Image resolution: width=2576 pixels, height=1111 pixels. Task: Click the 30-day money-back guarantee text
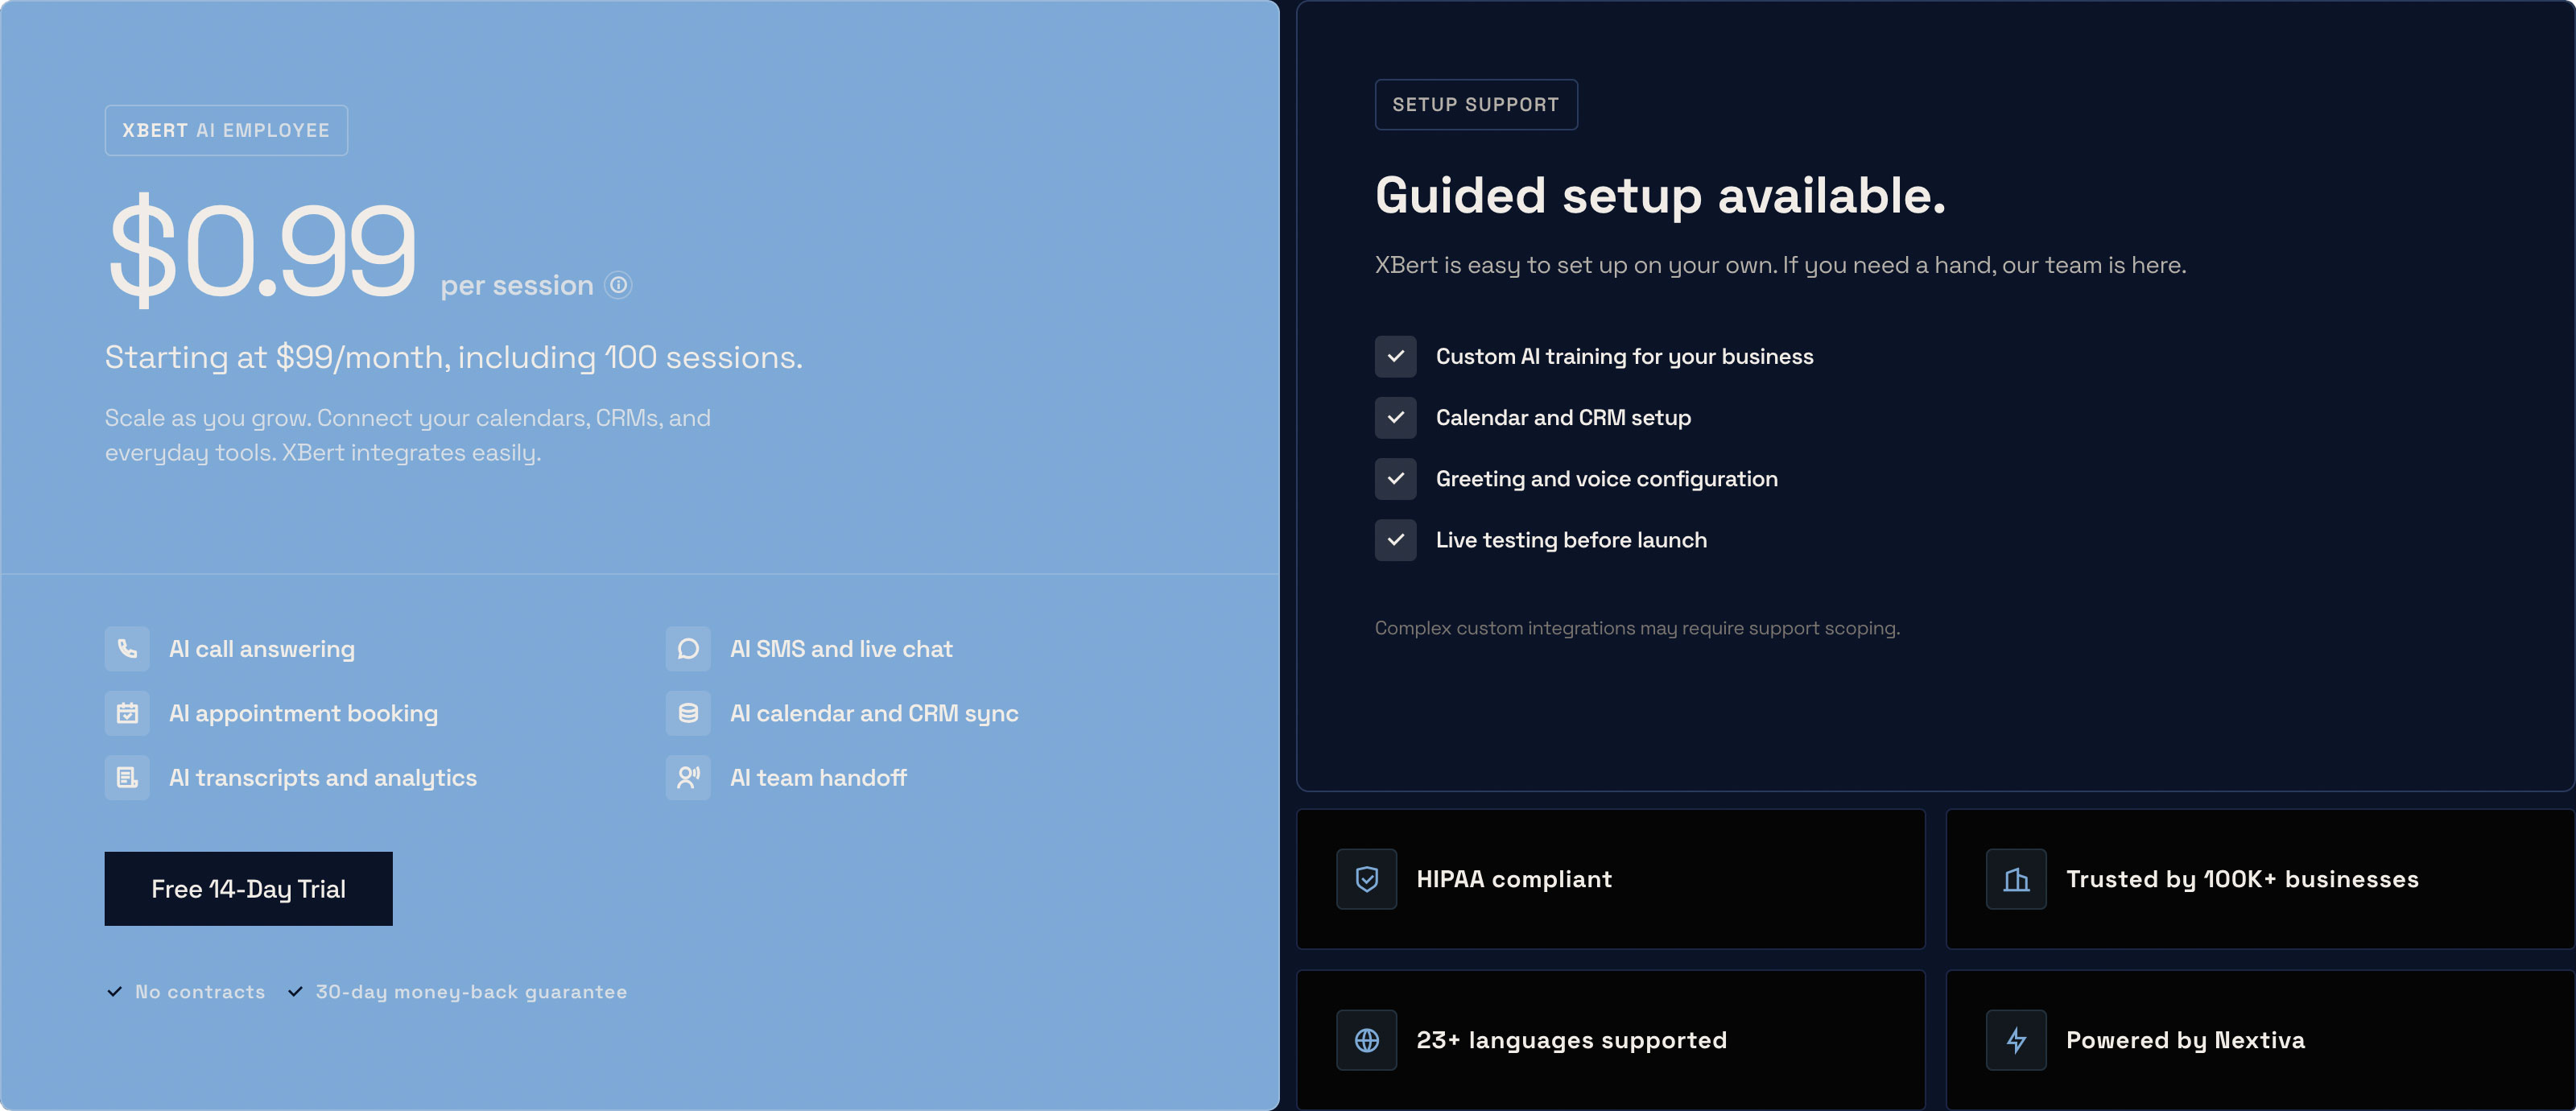click(x=471, y=992)
